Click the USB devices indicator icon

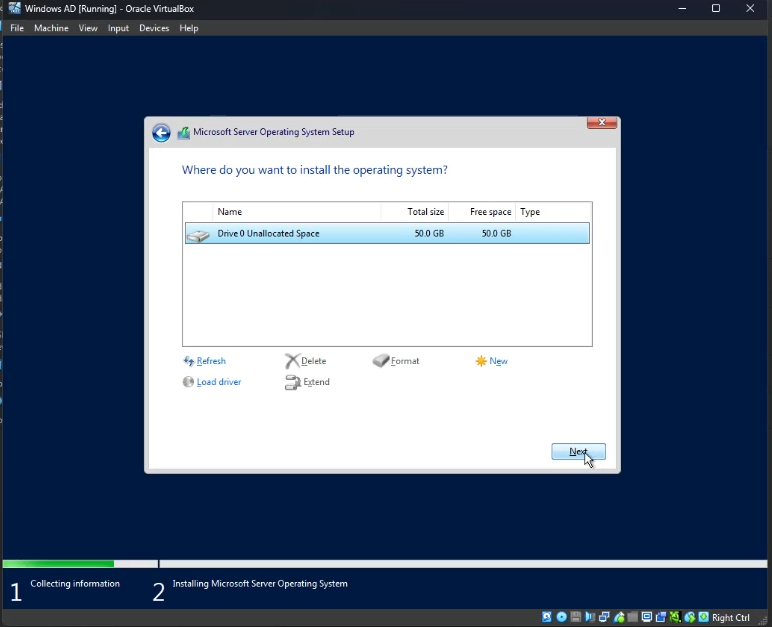(619, 617)
